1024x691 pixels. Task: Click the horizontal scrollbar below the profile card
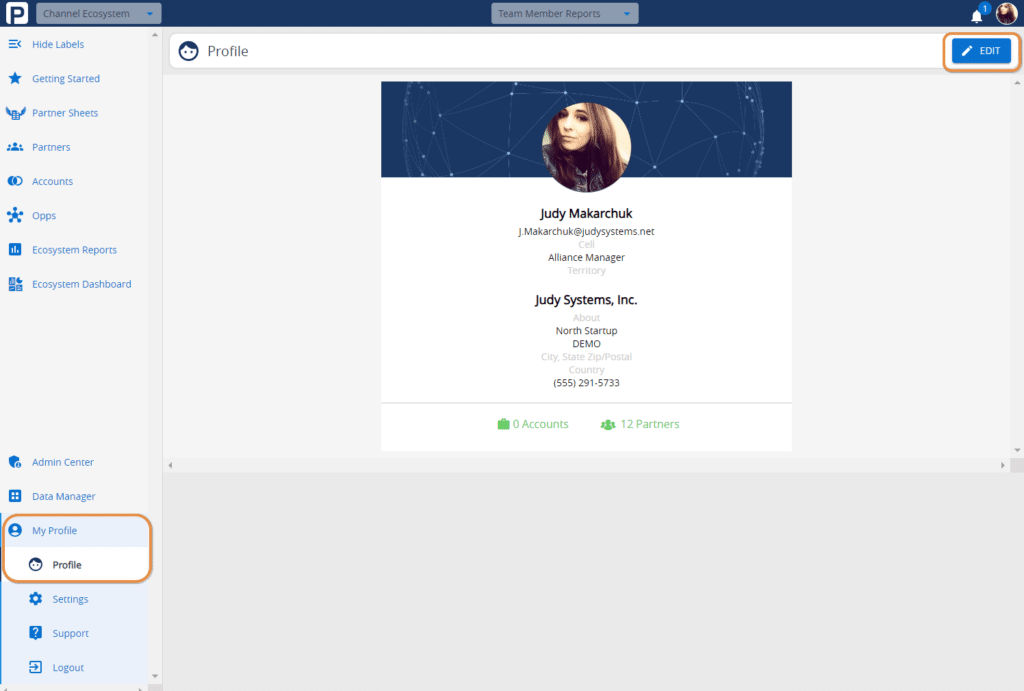click(x=586, y=464)
